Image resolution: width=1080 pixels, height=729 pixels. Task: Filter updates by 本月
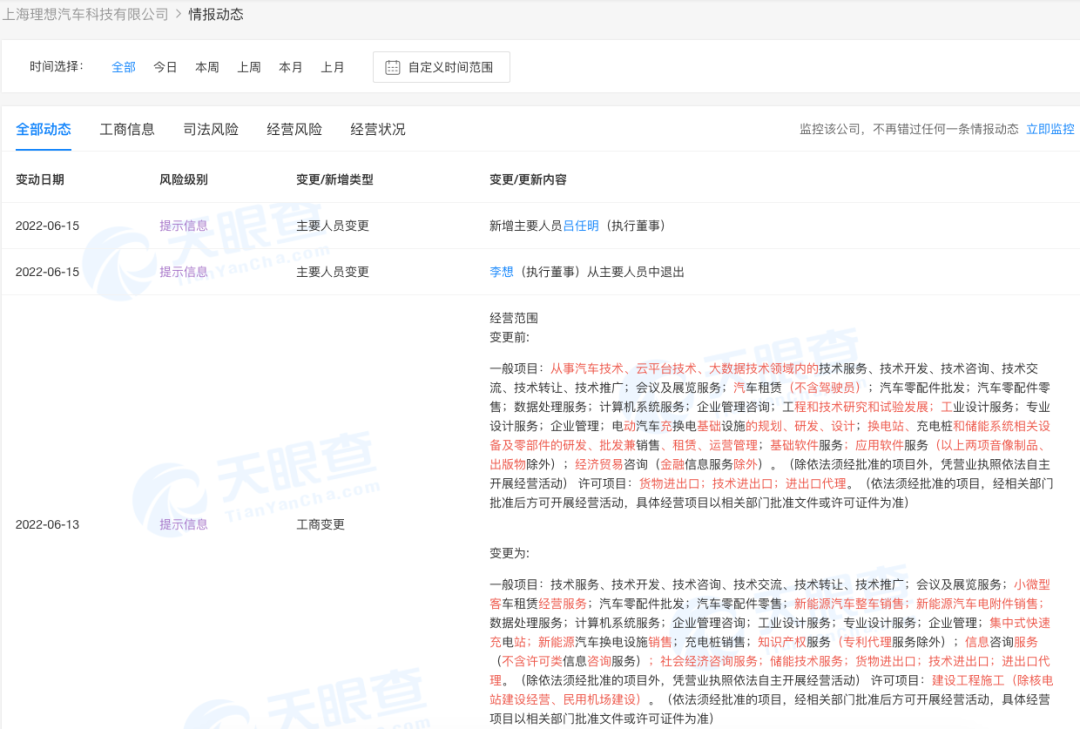(x=291, y=67)
